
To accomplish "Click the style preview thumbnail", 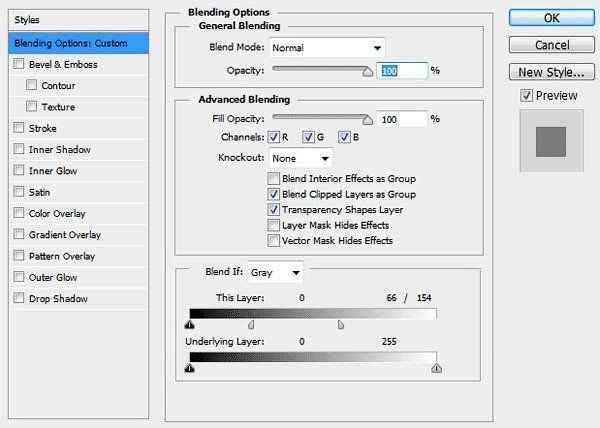I will pos(551,141).
